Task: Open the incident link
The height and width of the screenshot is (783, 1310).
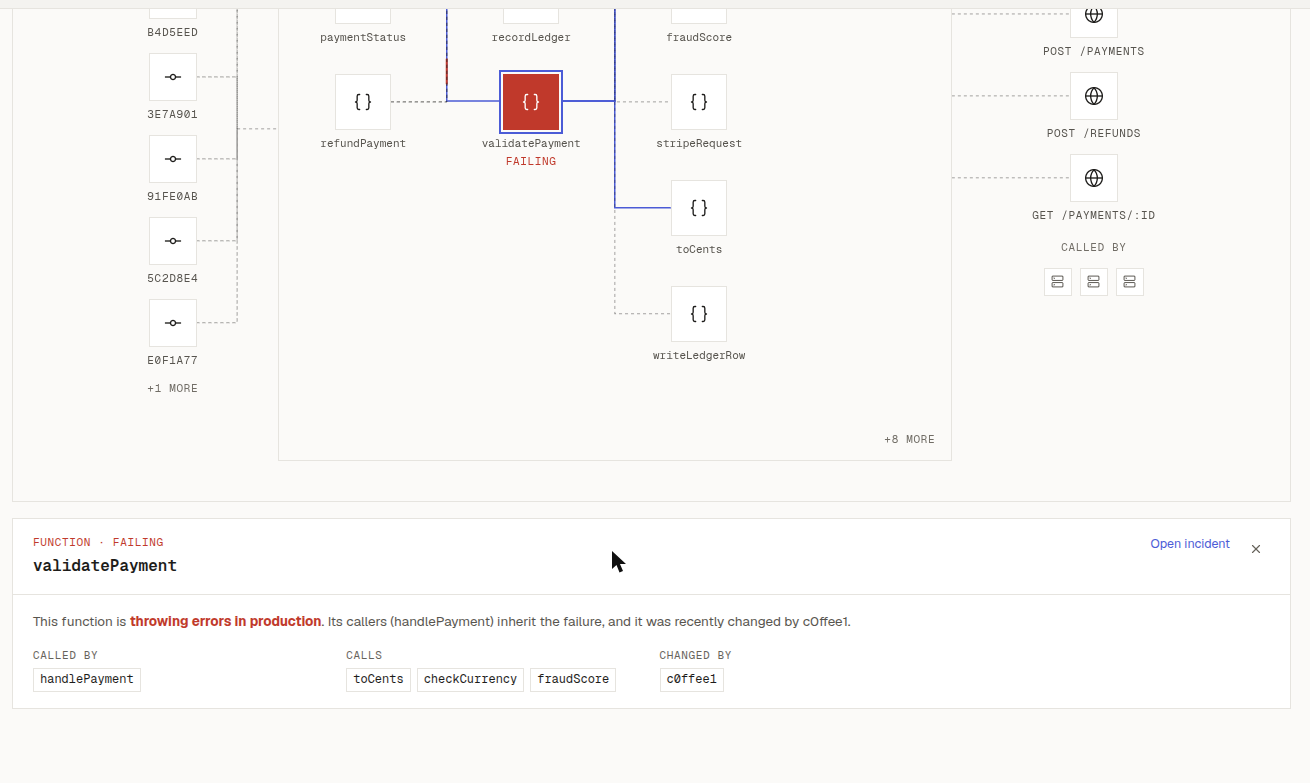Action: 1190,544
